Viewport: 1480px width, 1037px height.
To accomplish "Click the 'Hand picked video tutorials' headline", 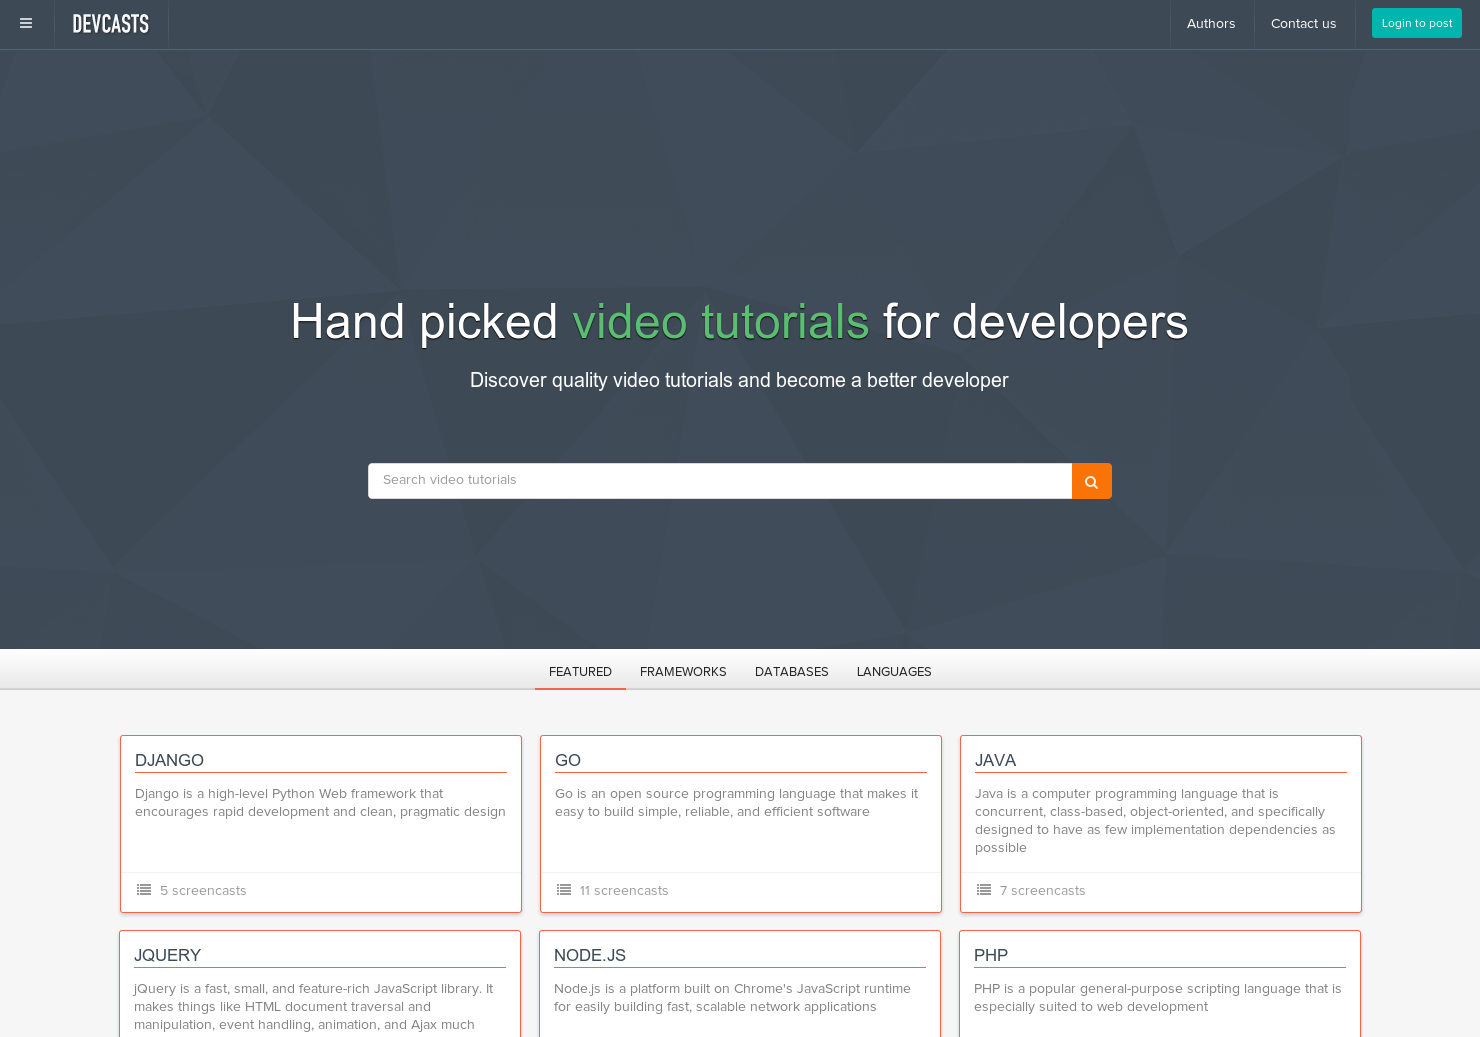I will (739, 322).
